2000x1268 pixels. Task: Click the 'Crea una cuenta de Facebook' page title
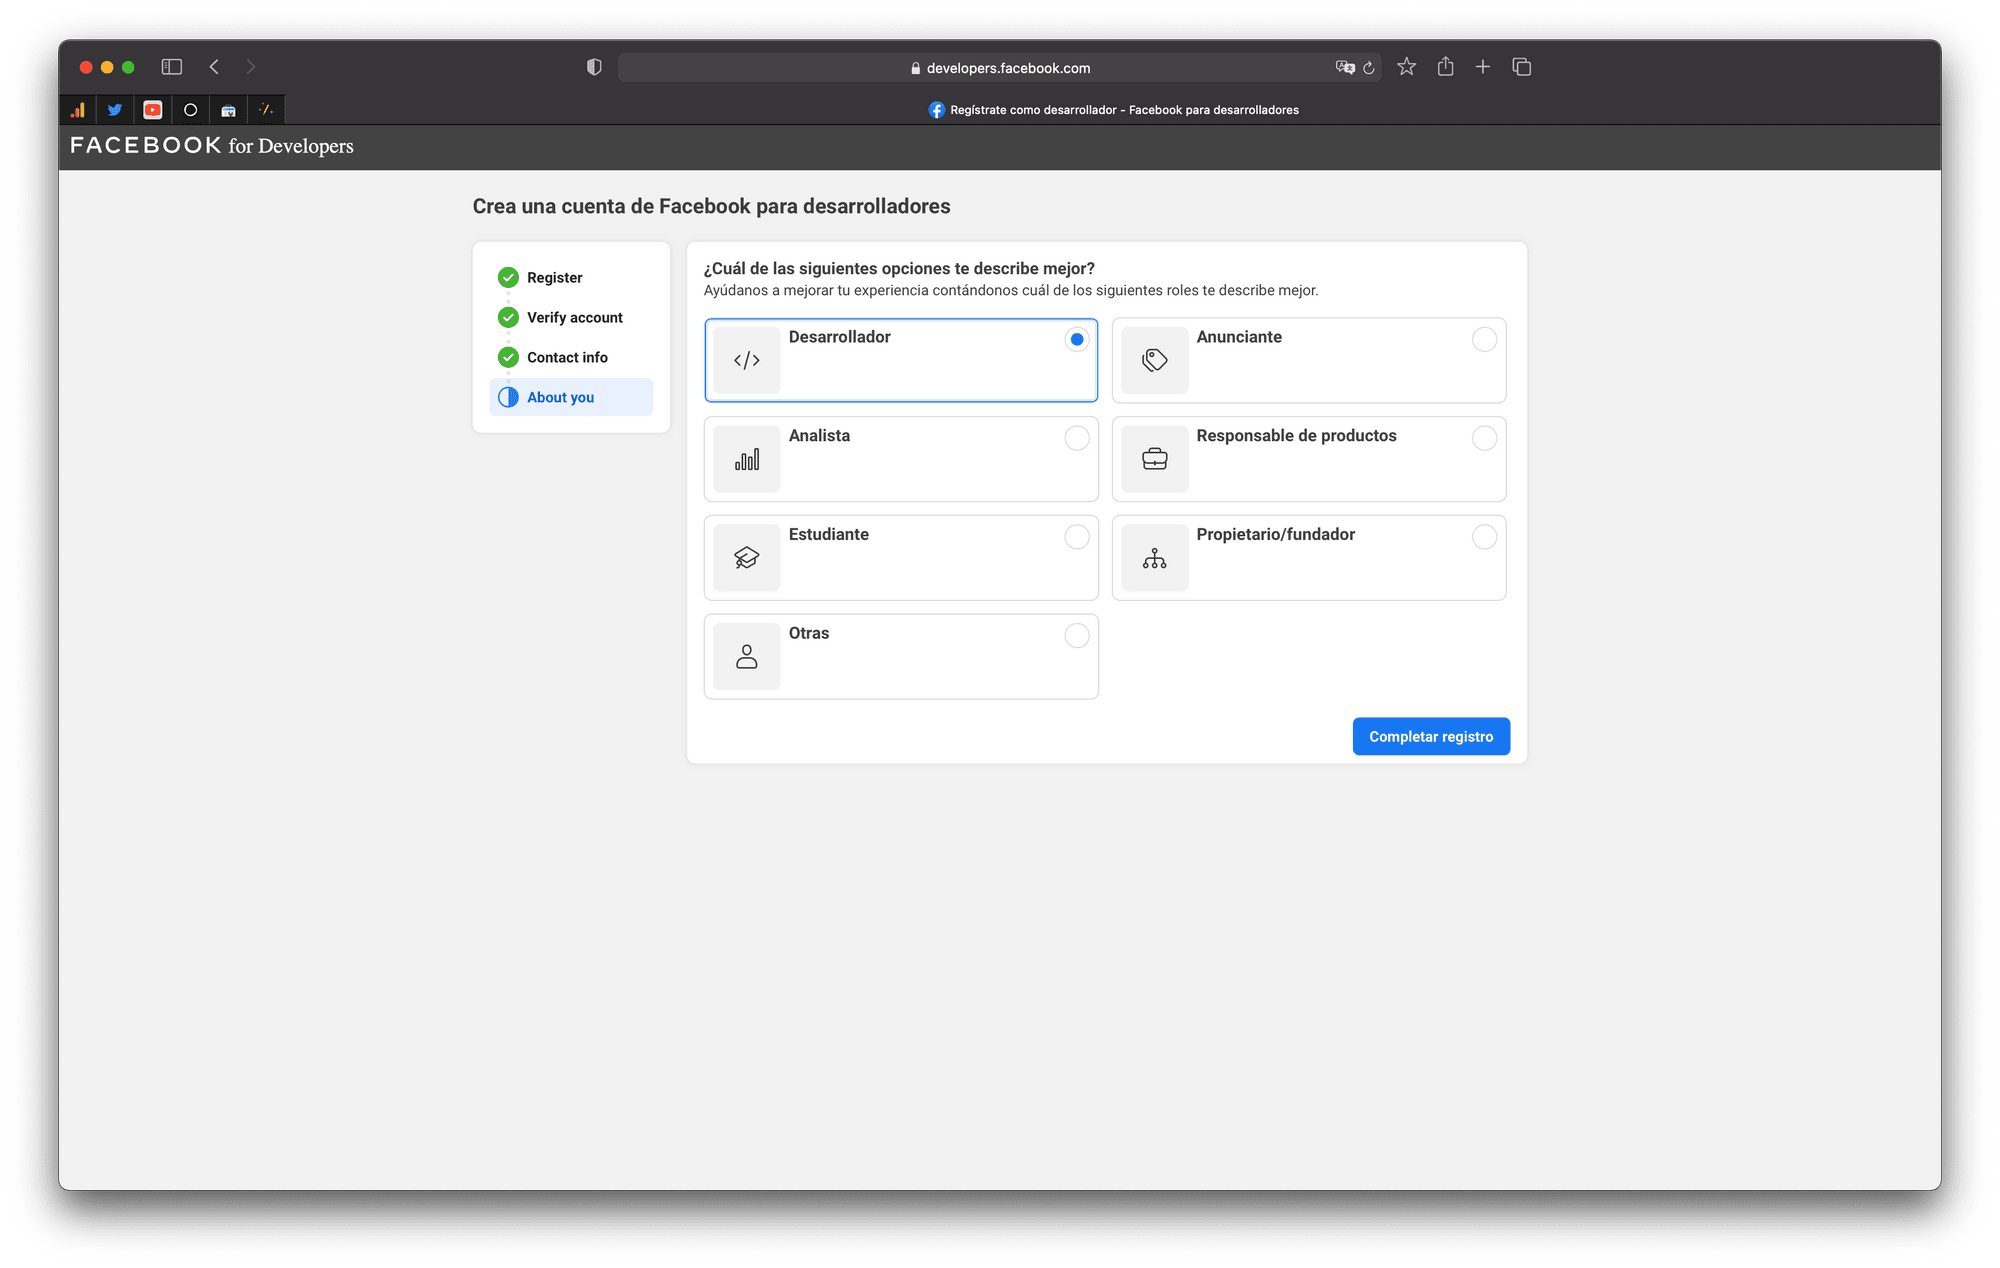711,207
